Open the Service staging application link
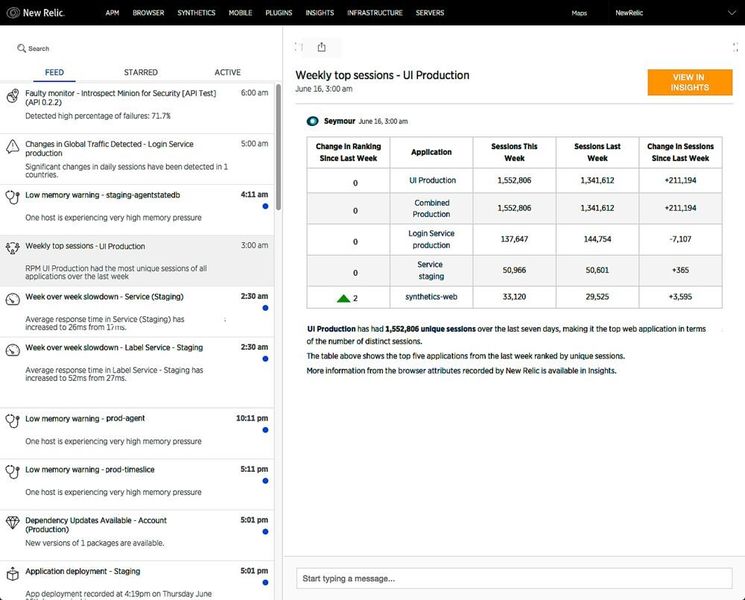Viewport: 745px width, 600px height. 431,270
